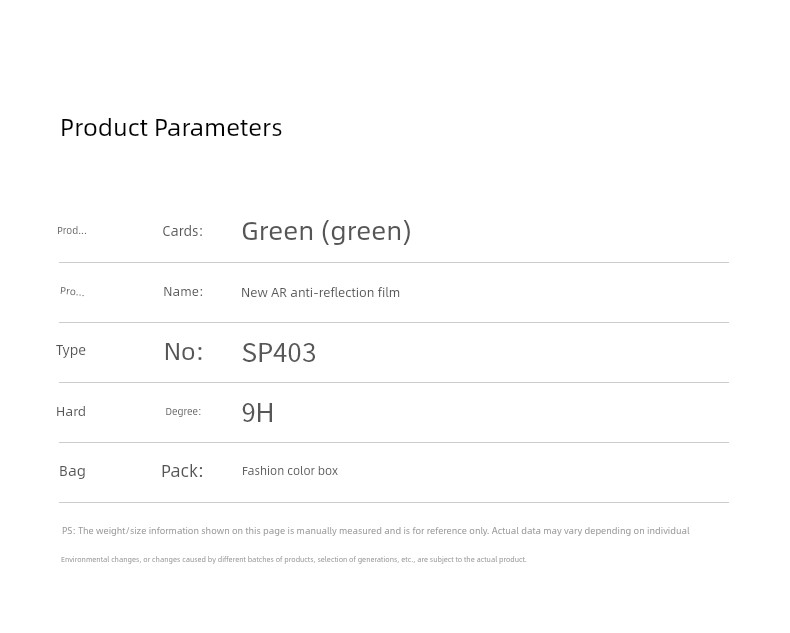Click the truncated Pro... label

pyautogui.click(x=72, y=291)
